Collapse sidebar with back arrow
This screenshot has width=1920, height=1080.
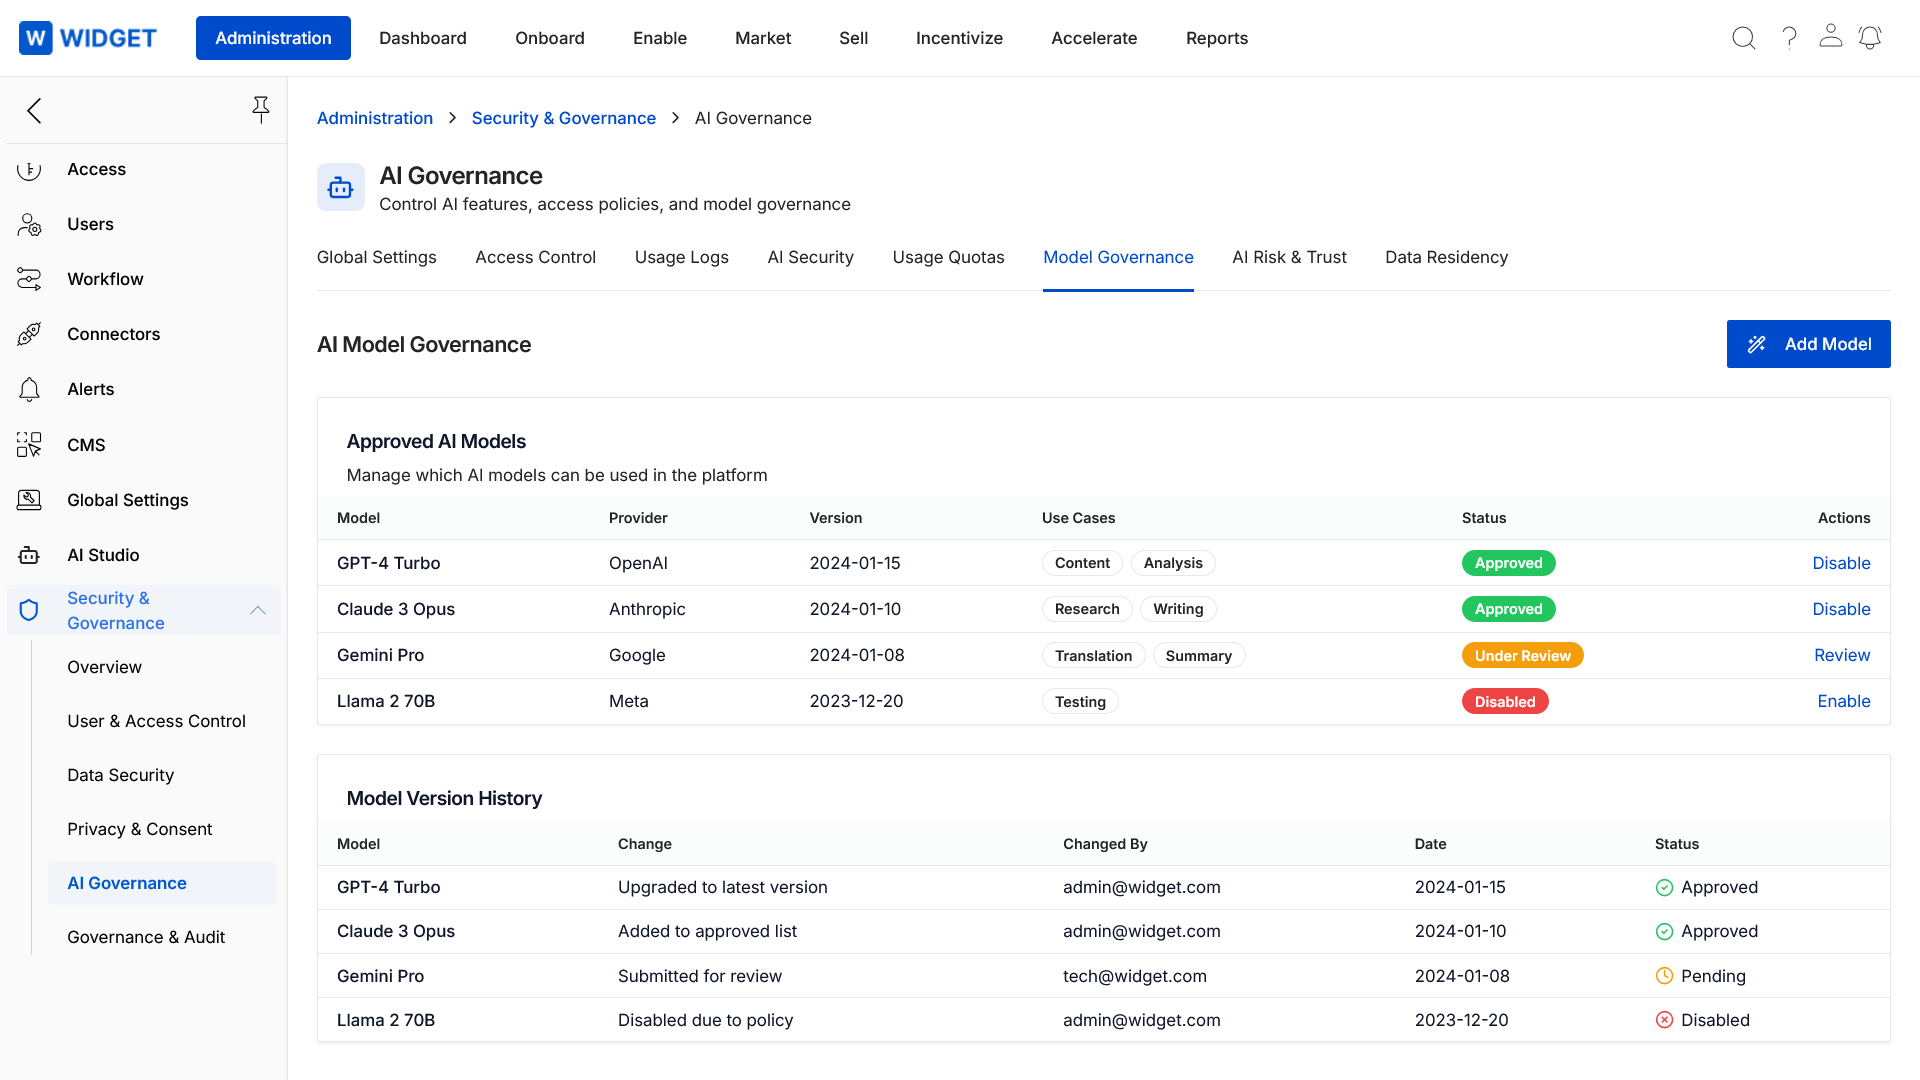[35, 110]
